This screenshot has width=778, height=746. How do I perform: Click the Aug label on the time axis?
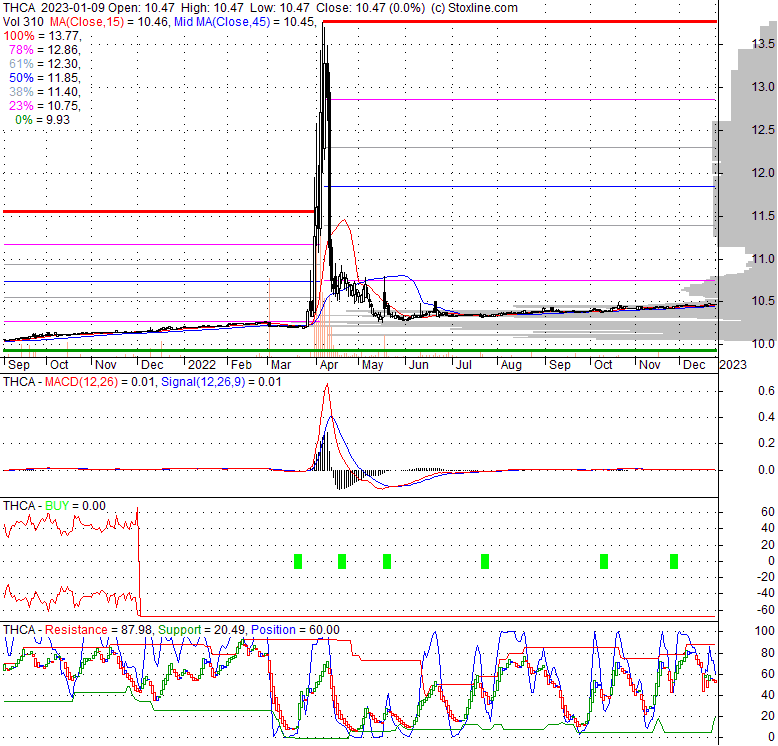[511, 365]
